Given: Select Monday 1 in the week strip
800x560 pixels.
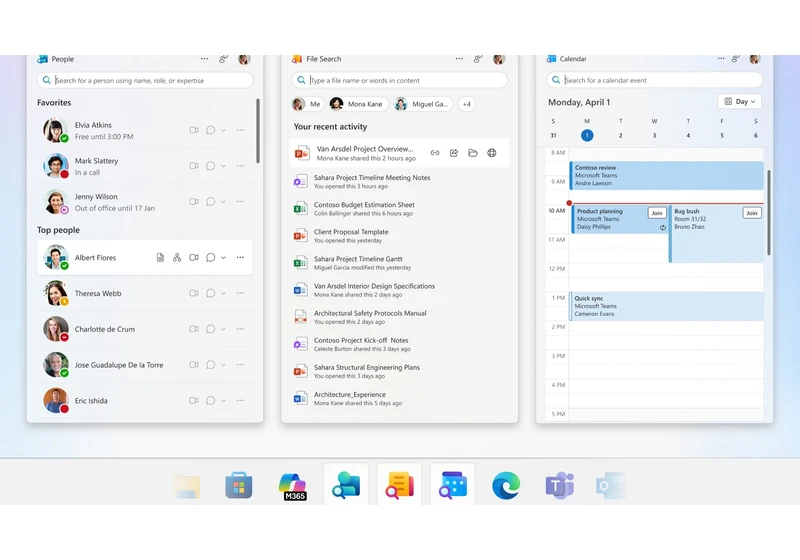Looking at the screenshot, I should tap(587, 135).
